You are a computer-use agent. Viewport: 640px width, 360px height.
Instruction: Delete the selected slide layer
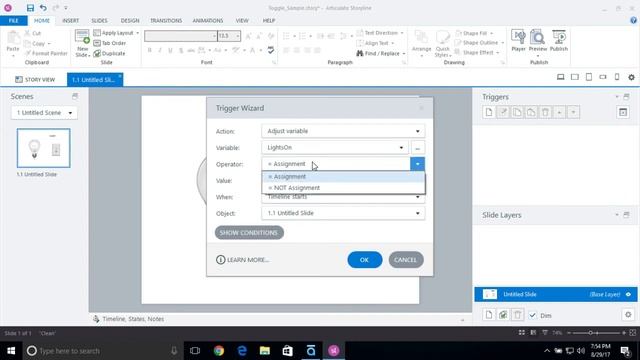[x=517, y=315]
